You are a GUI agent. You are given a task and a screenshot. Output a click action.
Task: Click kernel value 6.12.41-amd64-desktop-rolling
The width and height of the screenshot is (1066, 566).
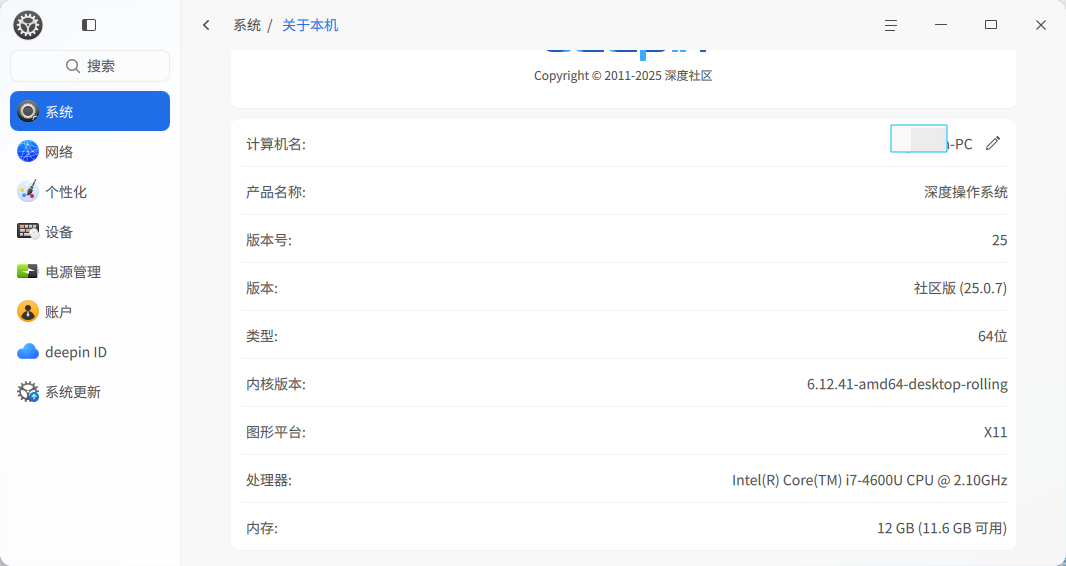point(907,385)
